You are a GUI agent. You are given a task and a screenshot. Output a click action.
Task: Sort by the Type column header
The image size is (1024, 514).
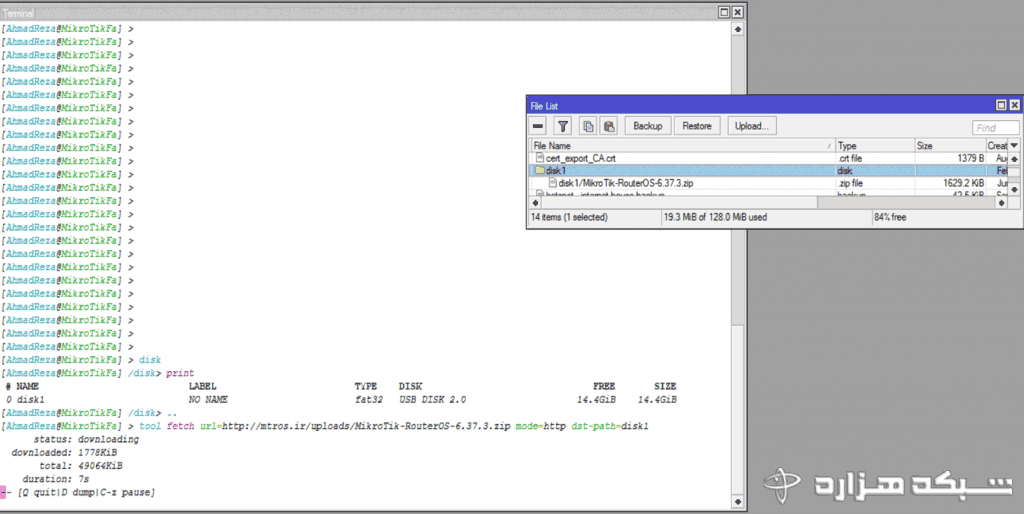[874, 146]
